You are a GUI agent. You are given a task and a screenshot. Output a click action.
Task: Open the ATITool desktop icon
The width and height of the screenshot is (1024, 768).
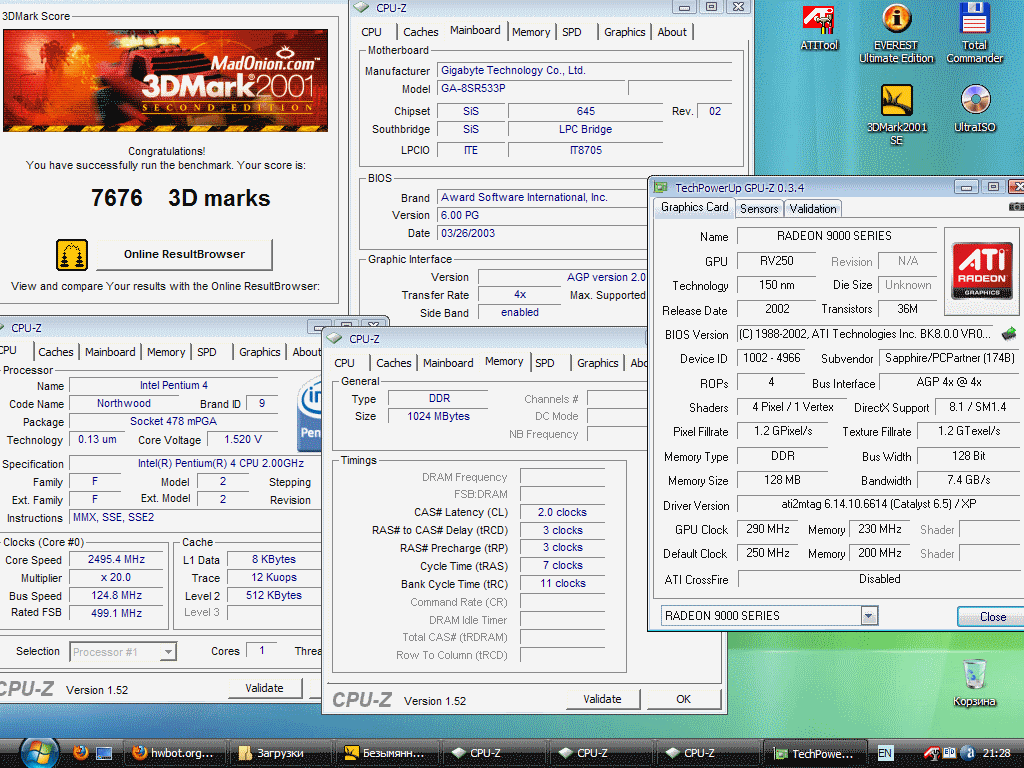click(x=819, y=27)
